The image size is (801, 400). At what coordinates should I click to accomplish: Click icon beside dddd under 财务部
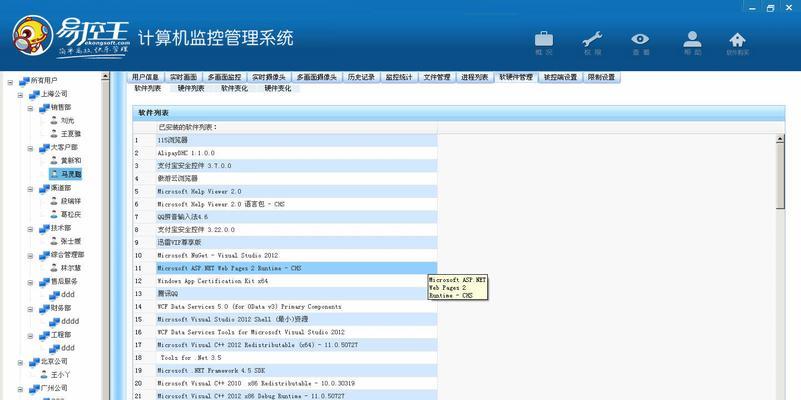54,322
